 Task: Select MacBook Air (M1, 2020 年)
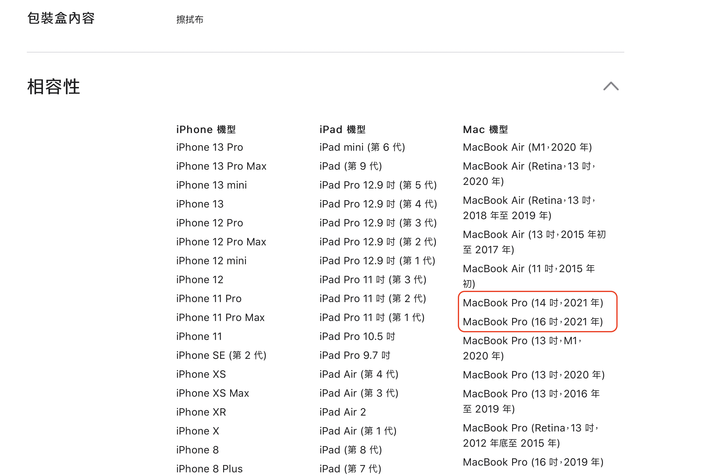click(x=527, y=147)
